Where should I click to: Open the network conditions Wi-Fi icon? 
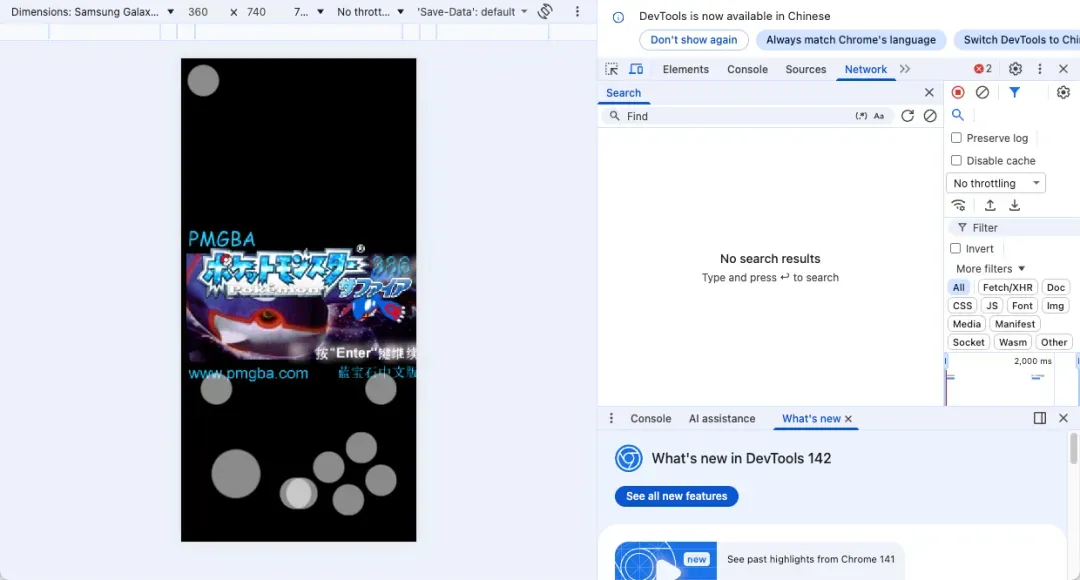(959, 205)
